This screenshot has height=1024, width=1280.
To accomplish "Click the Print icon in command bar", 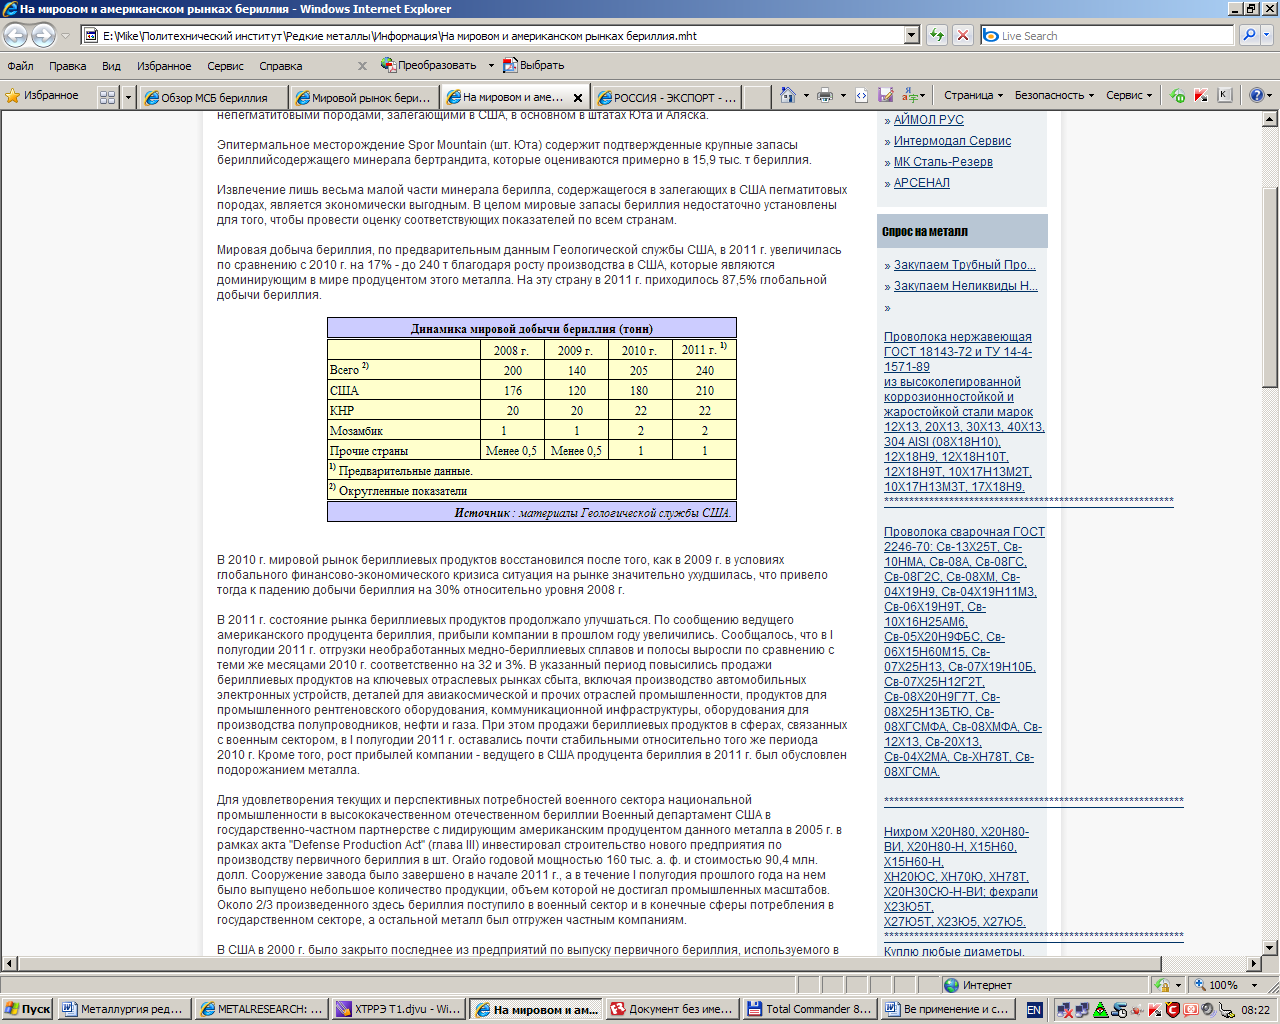I will pos(824,96).
